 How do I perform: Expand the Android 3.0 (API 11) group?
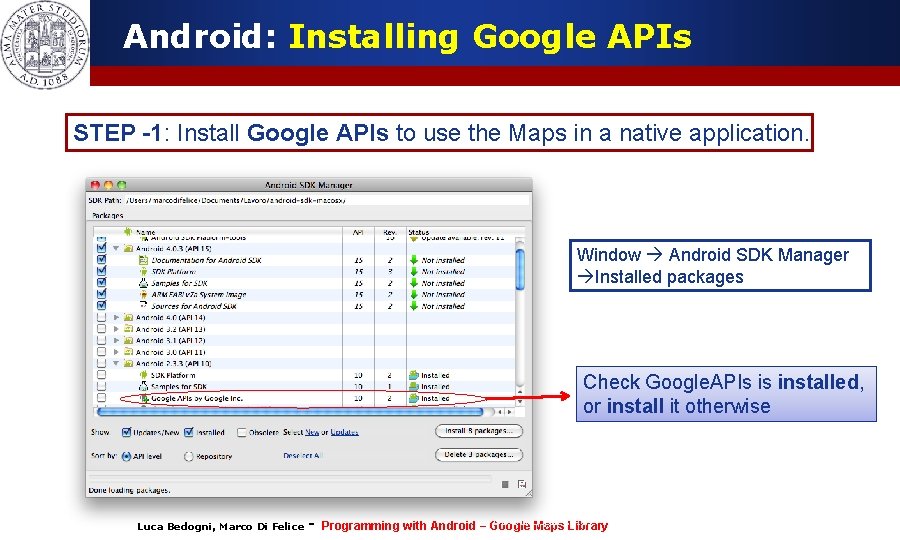click(116, 352)
